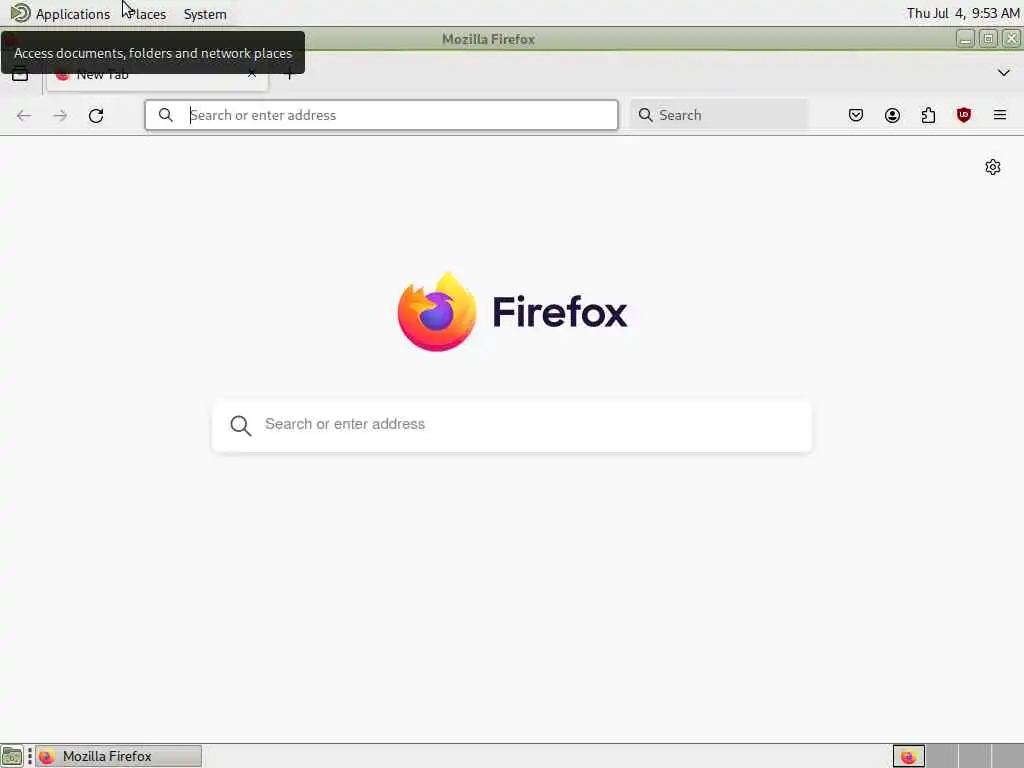Focus the address bar in toolbar
1024x768 pixels.
381,115
